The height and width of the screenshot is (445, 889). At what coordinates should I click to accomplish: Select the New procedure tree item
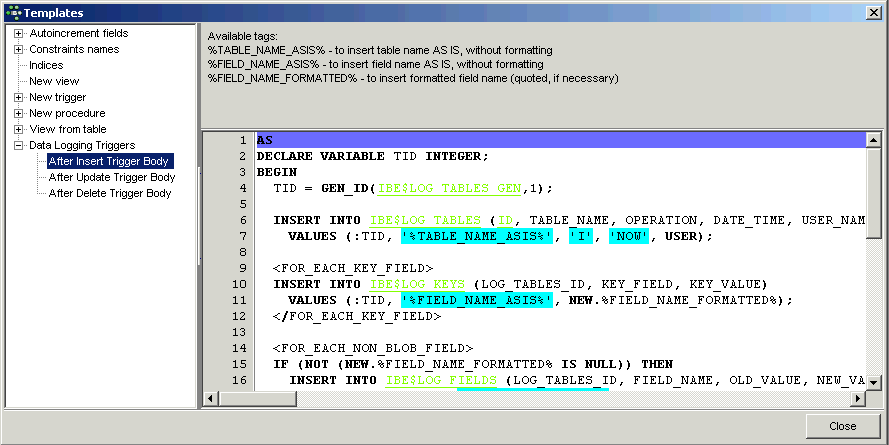[x=67, y=113]
